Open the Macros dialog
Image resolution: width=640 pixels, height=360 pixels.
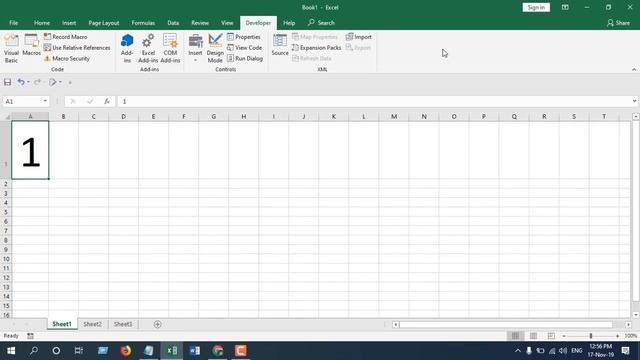pos(31,45)
